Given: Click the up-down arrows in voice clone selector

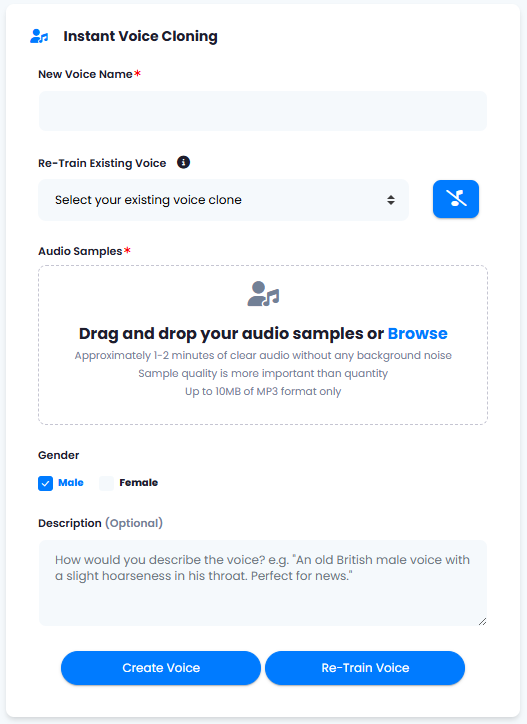Looking at the screenshot, I should [x=391, y=200].
